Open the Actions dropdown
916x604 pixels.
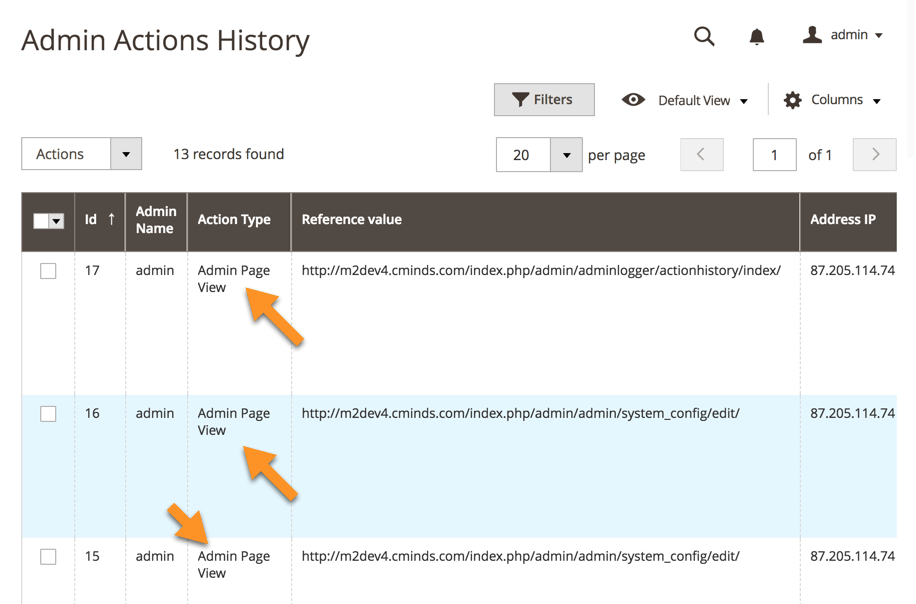coord(81,154)
